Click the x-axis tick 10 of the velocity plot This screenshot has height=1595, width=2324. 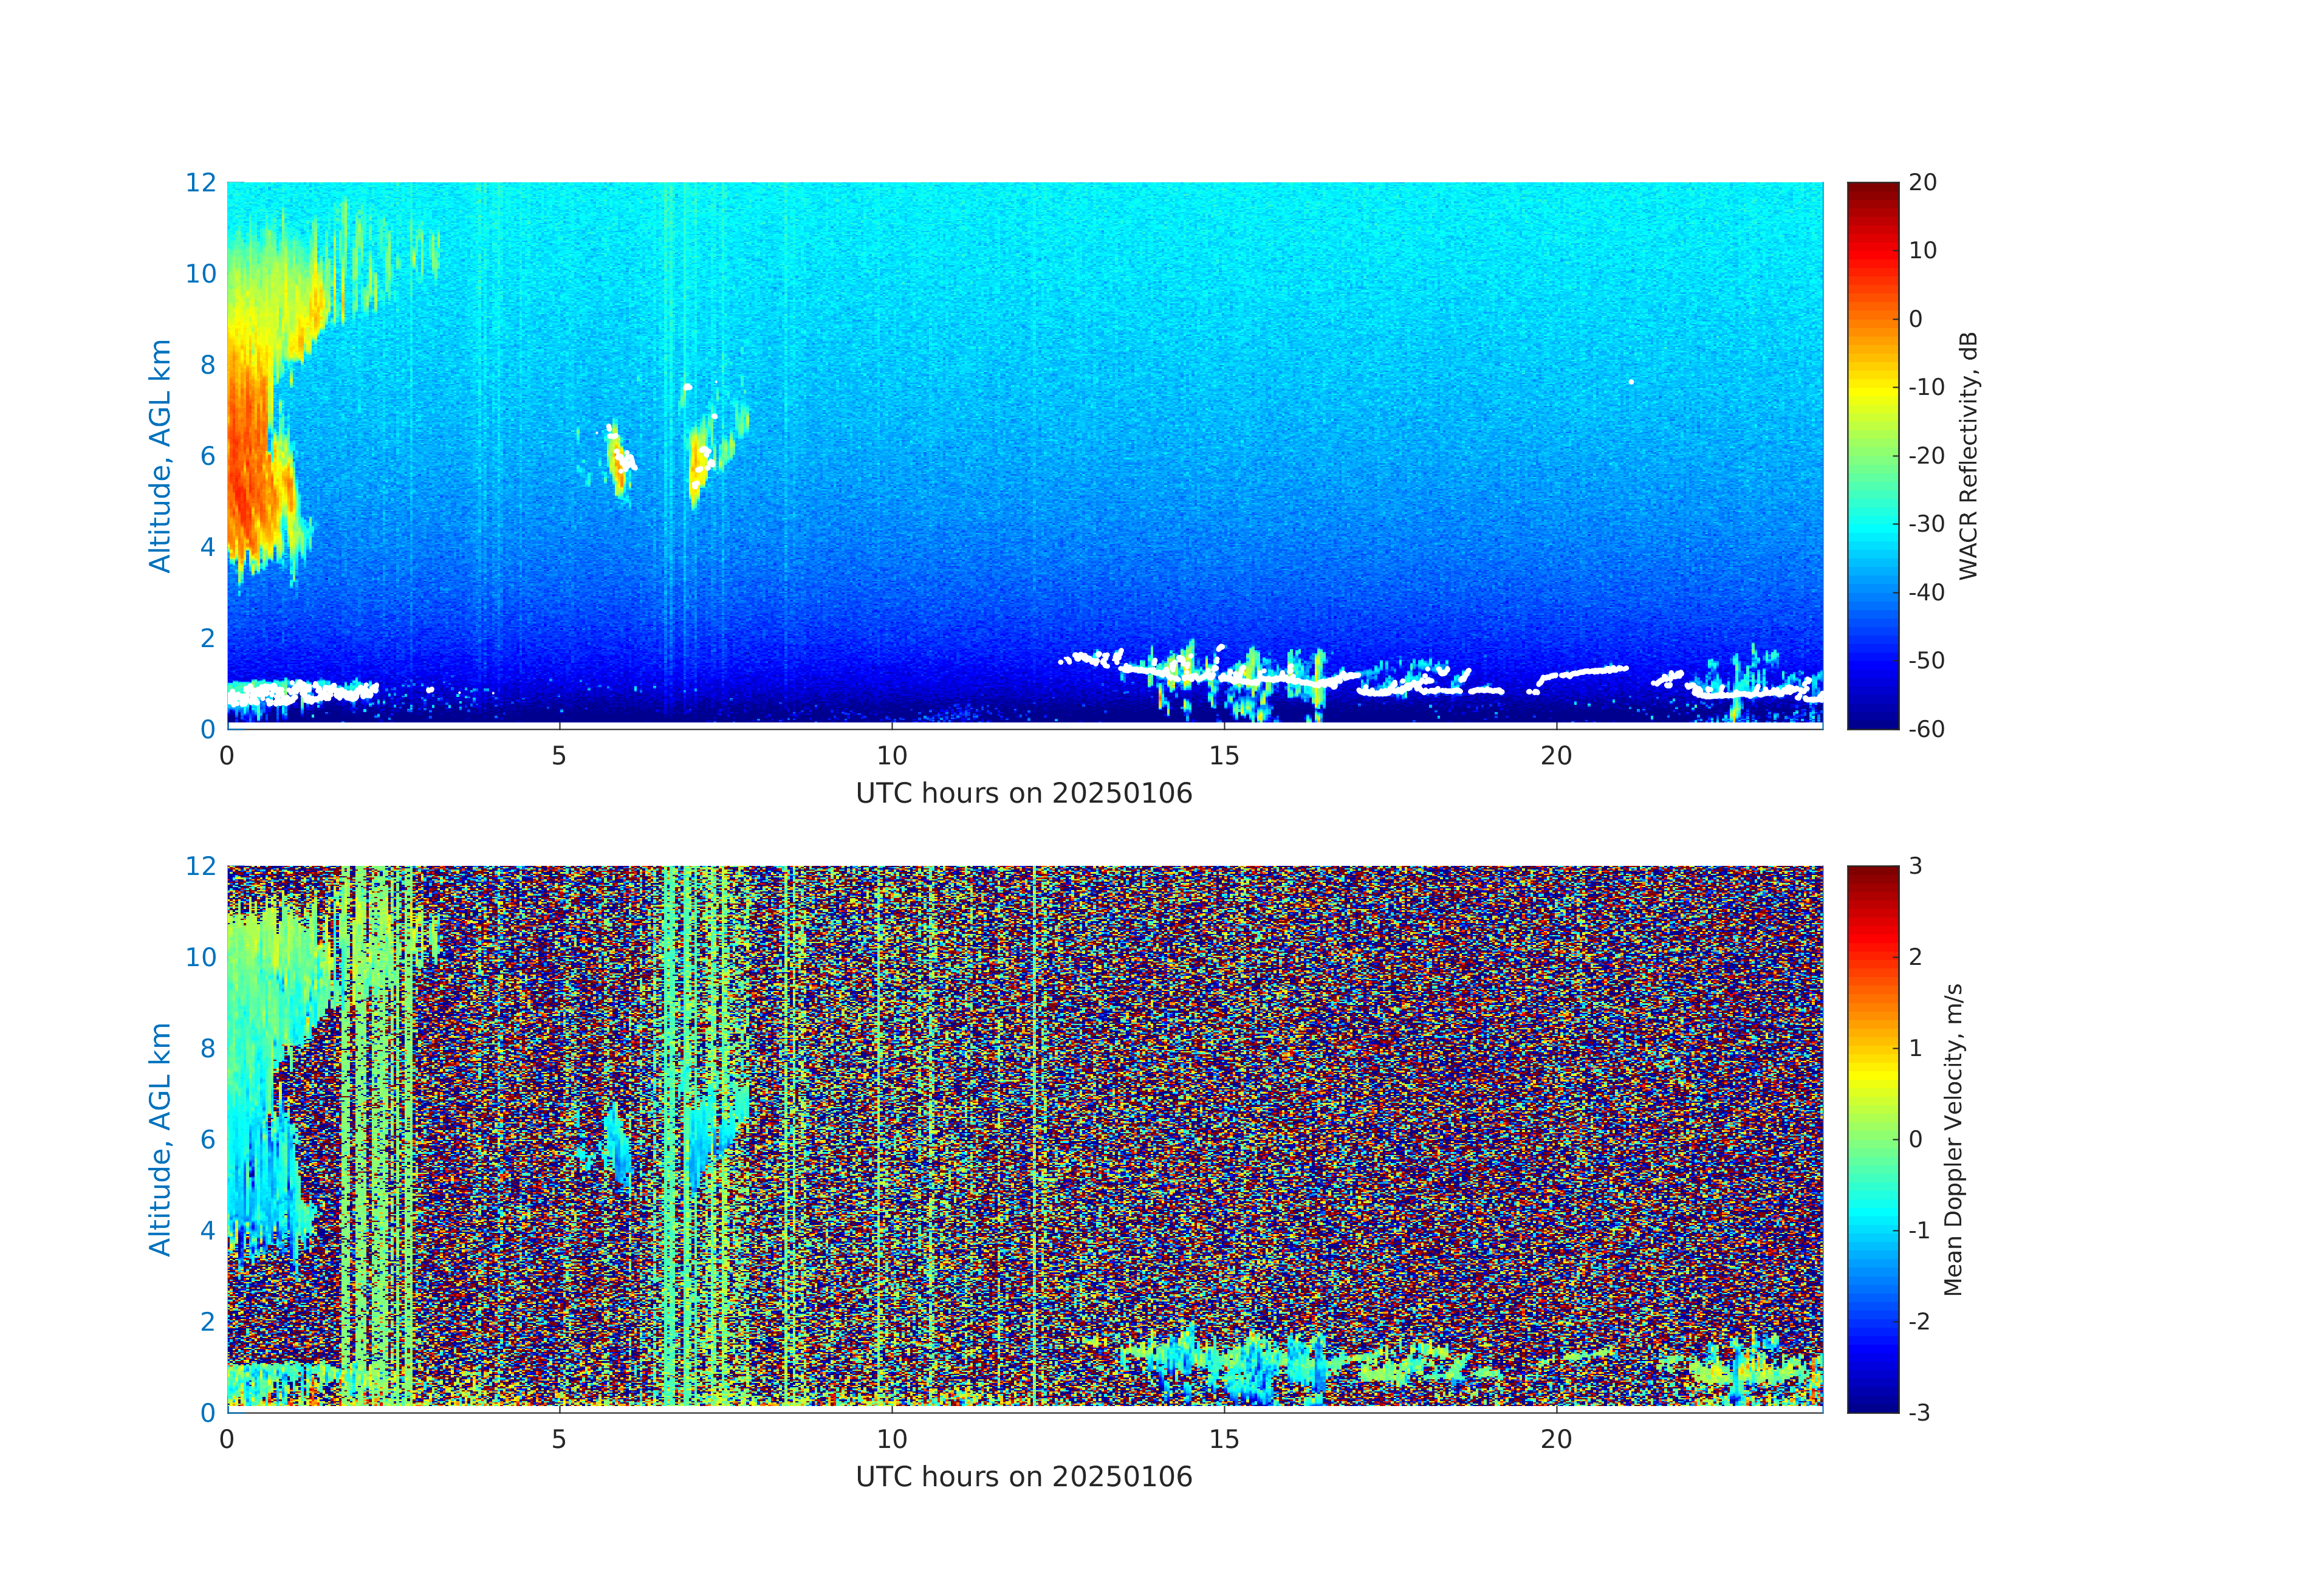892,1440
